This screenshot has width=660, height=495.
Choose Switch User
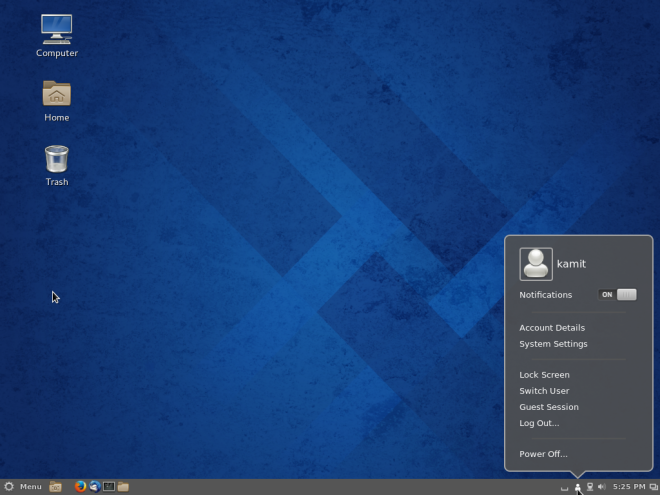(x=544, y=391)
